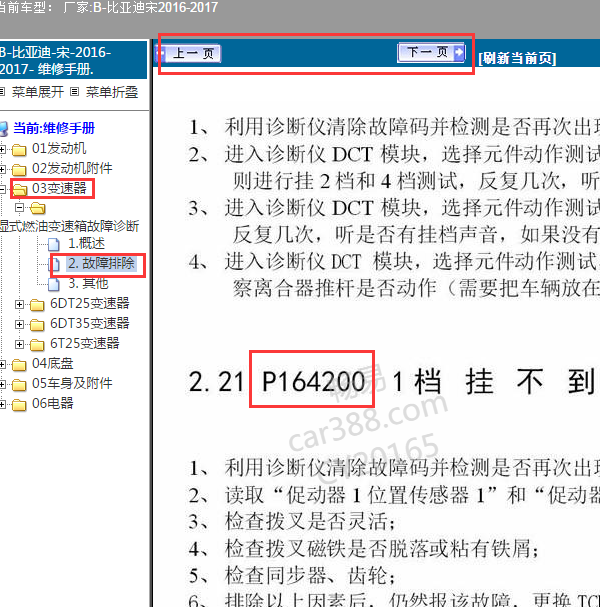The width and height of the screenshot is (600, 607).
Task: Expand the 05车身及附件 tree node
Action: click(x=2, y=385)
